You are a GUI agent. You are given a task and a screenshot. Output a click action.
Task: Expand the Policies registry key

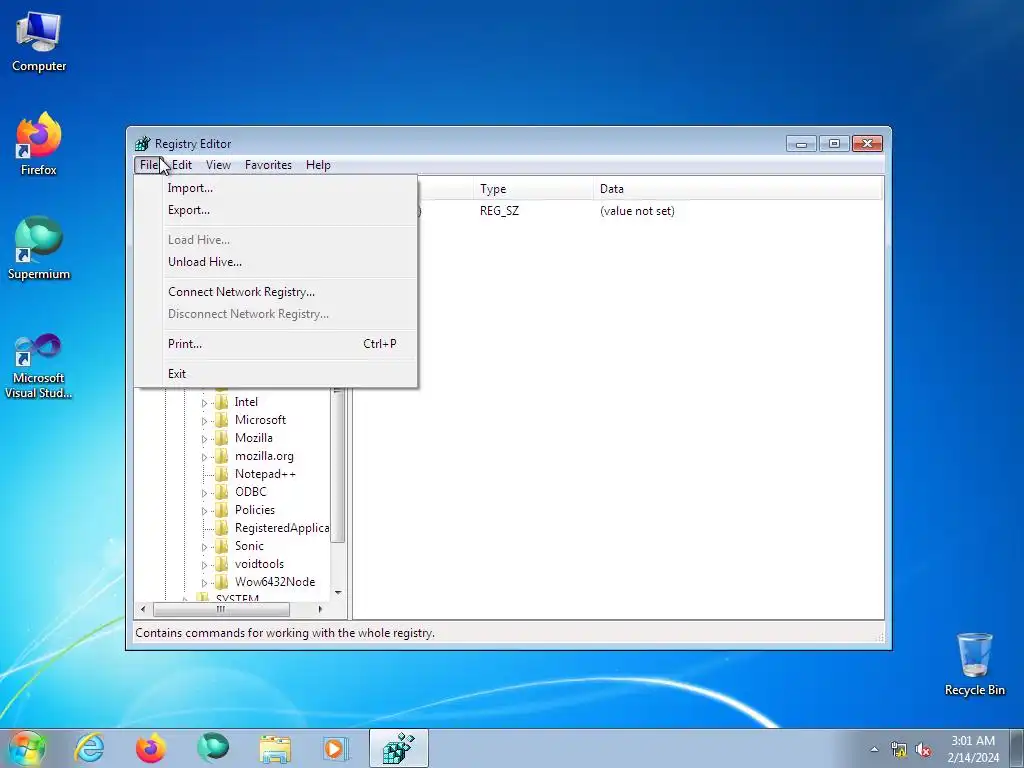(204, 511)
